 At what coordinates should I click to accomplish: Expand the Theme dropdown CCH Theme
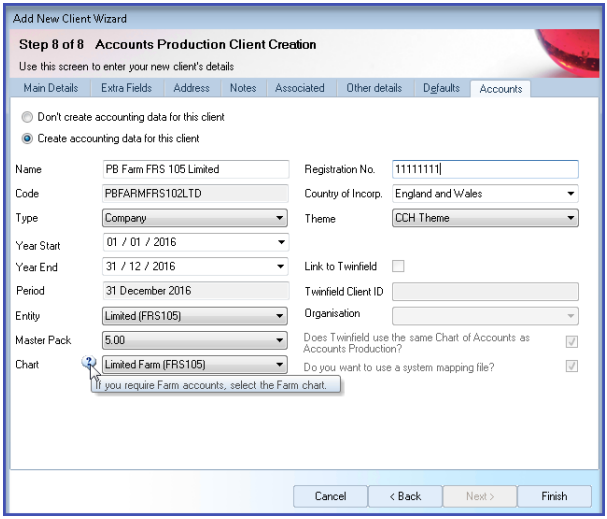click(485, 218)
